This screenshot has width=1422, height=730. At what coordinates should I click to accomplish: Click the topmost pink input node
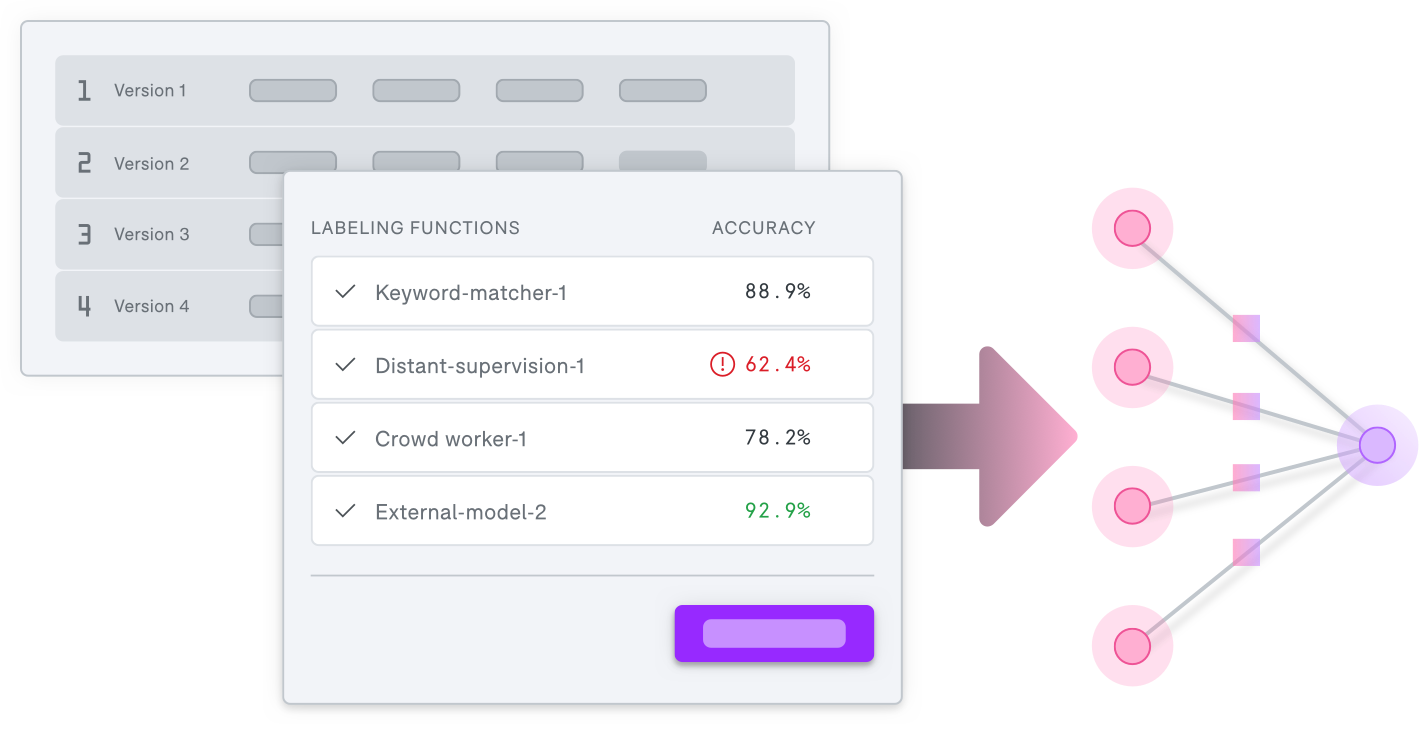1132,228
